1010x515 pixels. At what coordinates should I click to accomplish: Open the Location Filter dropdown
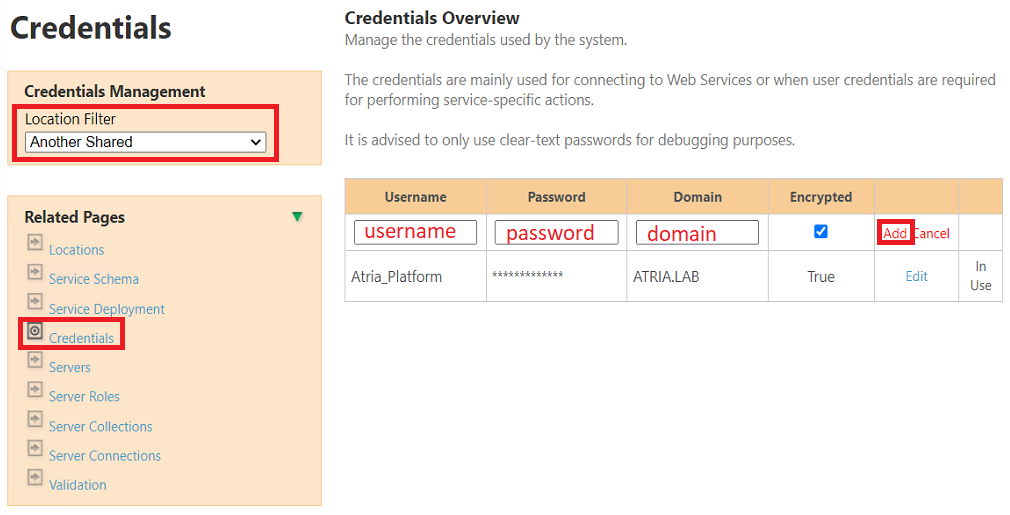(x=145, y=142)
